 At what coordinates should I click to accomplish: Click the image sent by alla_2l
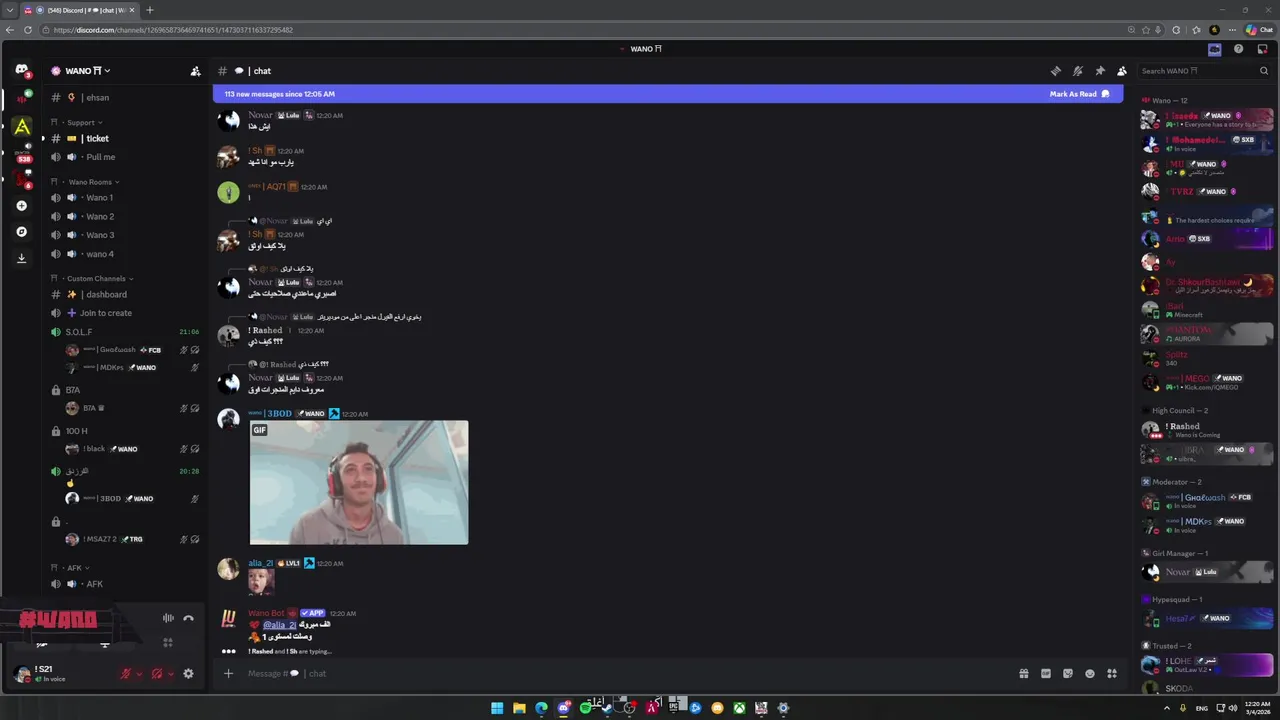pos(261,582)
